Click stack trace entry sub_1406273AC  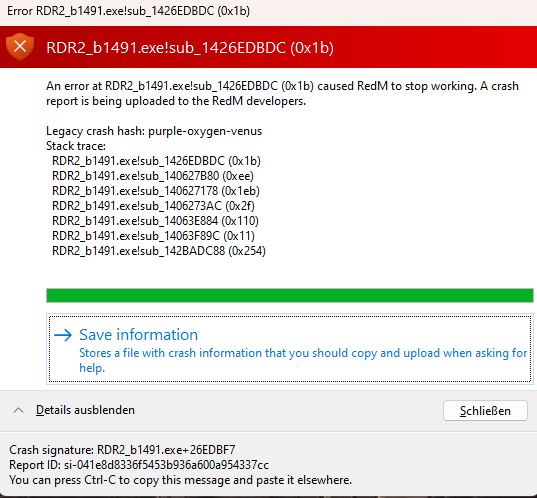[153, 206]
